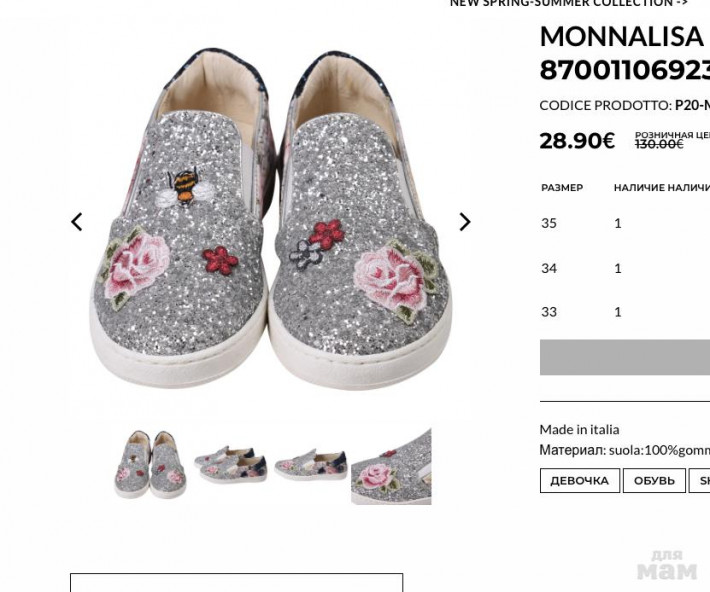Viewport: 710px width, 592px height.
Task: Click the "для мам" watermark logo
Action: [x=666, y=565]
